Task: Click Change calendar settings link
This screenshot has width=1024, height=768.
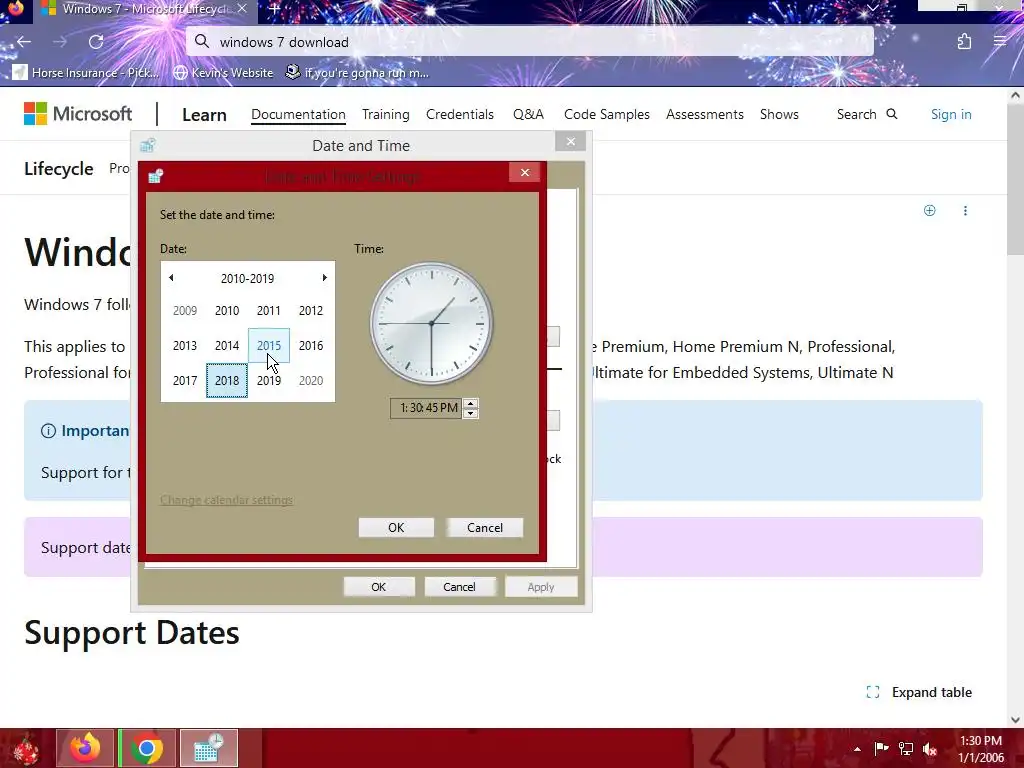Action: pos(227,500)
